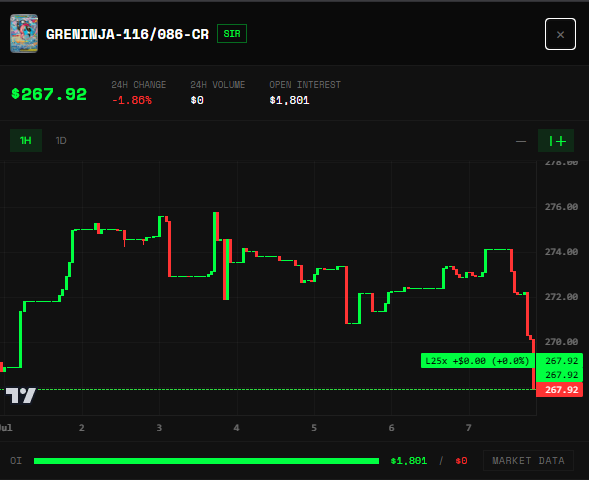
Task: Click the 270.00 price axis label
Action: coord(561,342)
